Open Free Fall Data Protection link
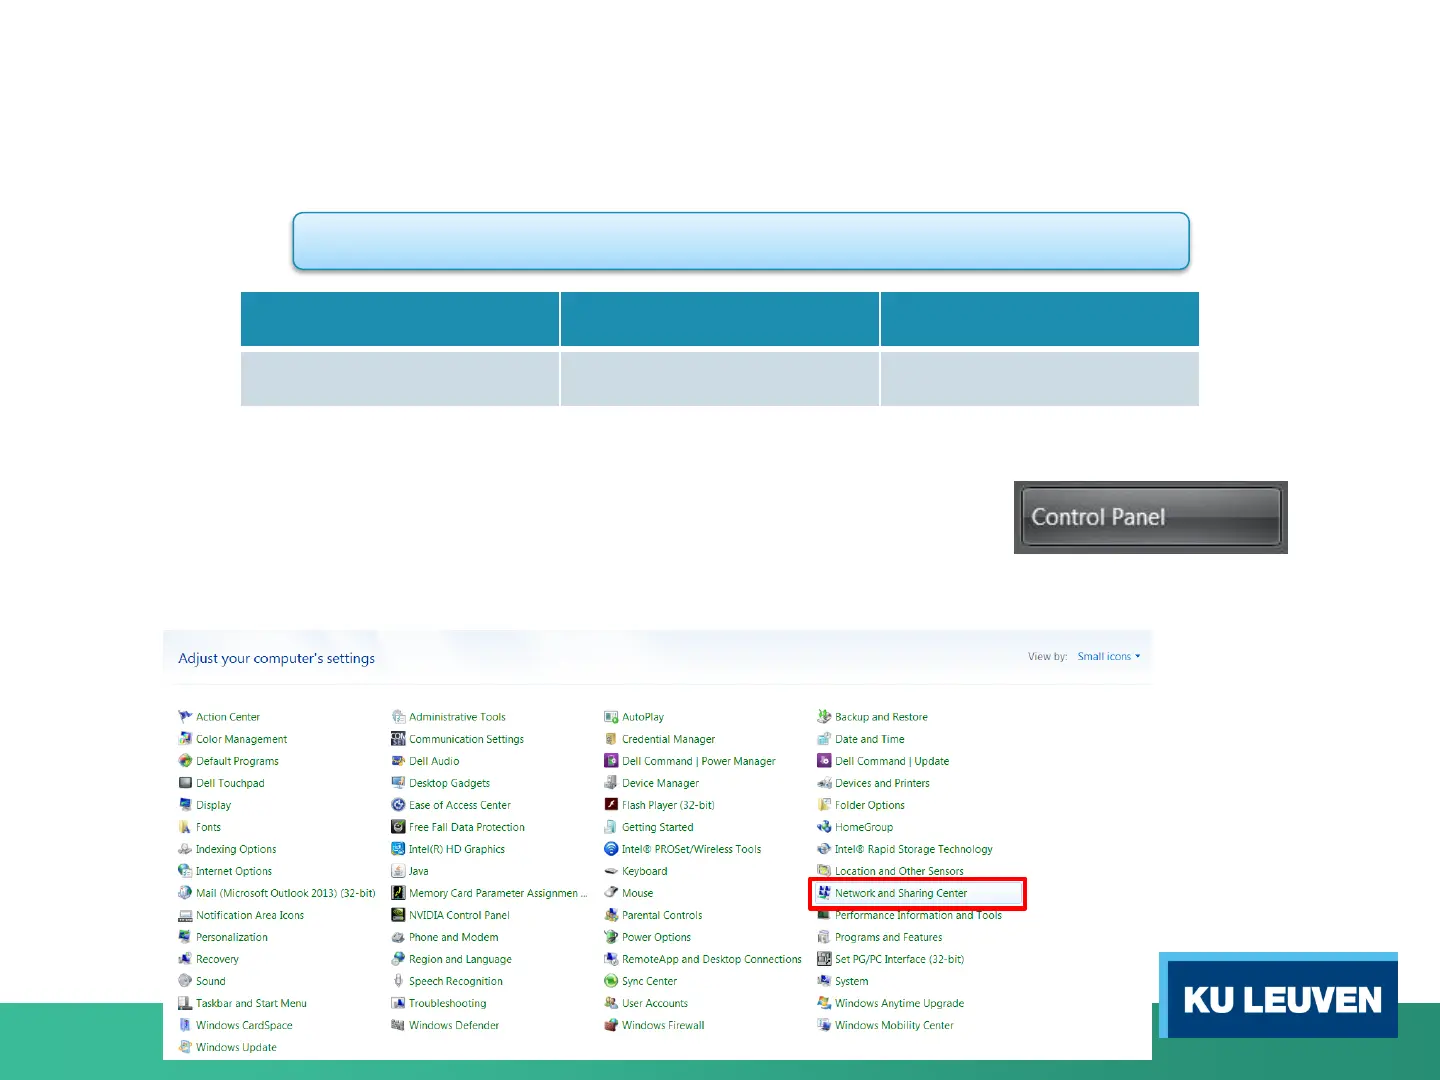This screenshot has width=1440, height=1080. point(467,827)
